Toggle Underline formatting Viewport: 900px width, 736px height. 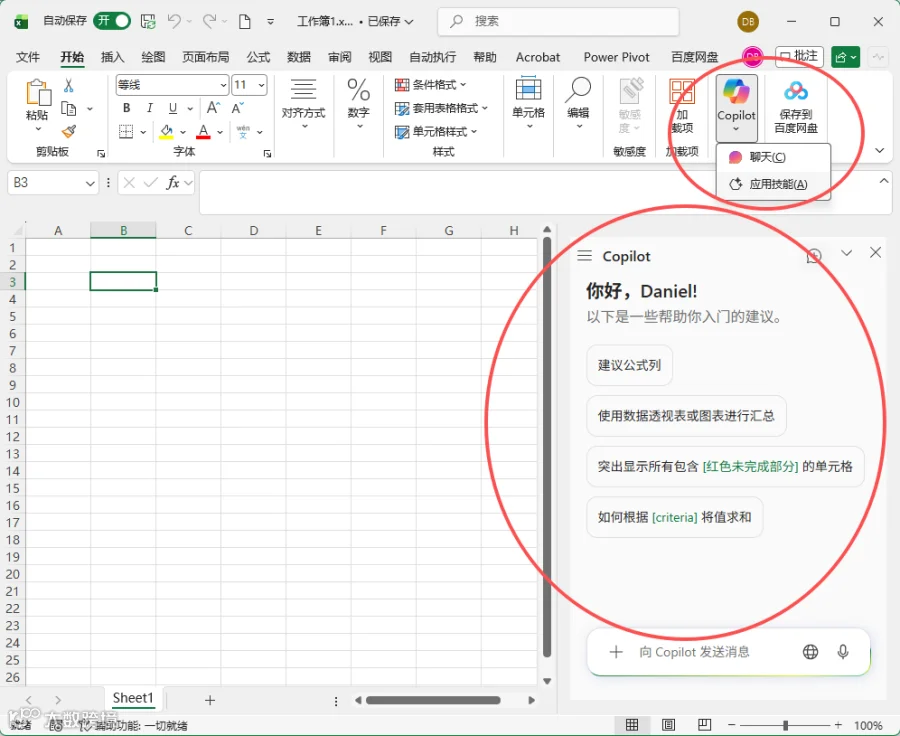(173, 108)
